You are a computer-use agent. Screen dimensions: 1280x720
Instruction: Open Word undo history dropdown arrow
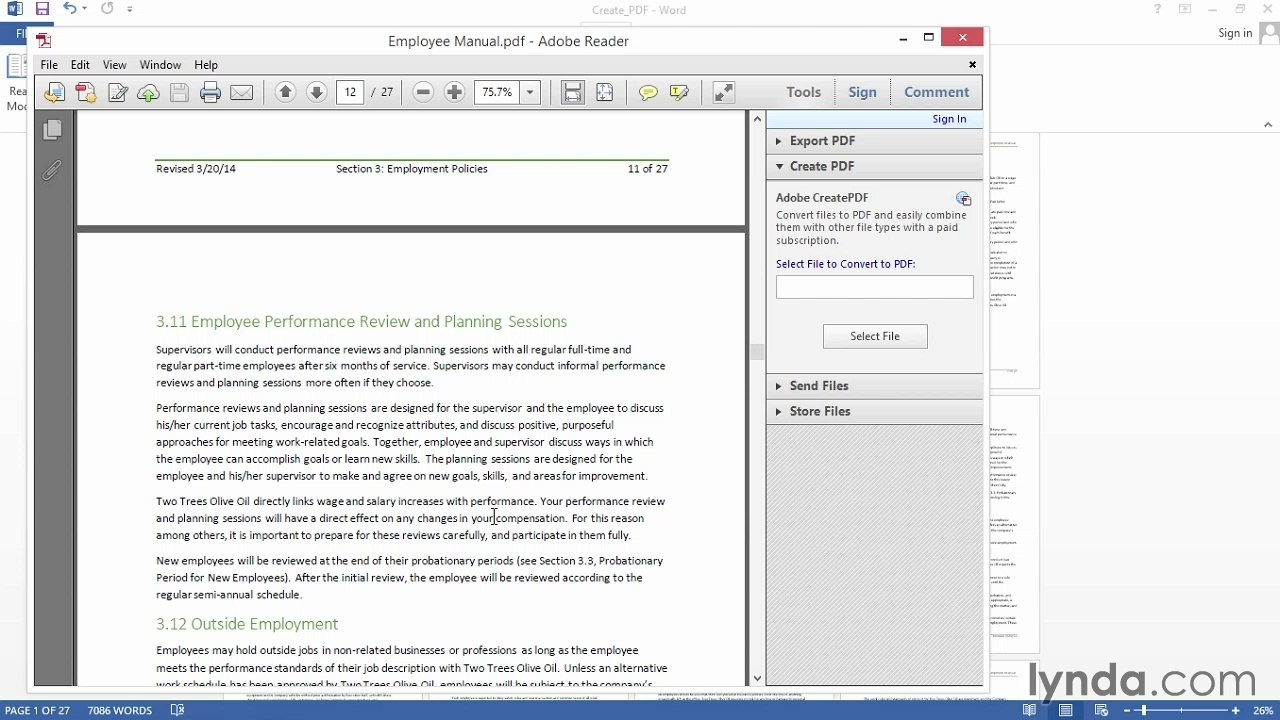[84, 9]
